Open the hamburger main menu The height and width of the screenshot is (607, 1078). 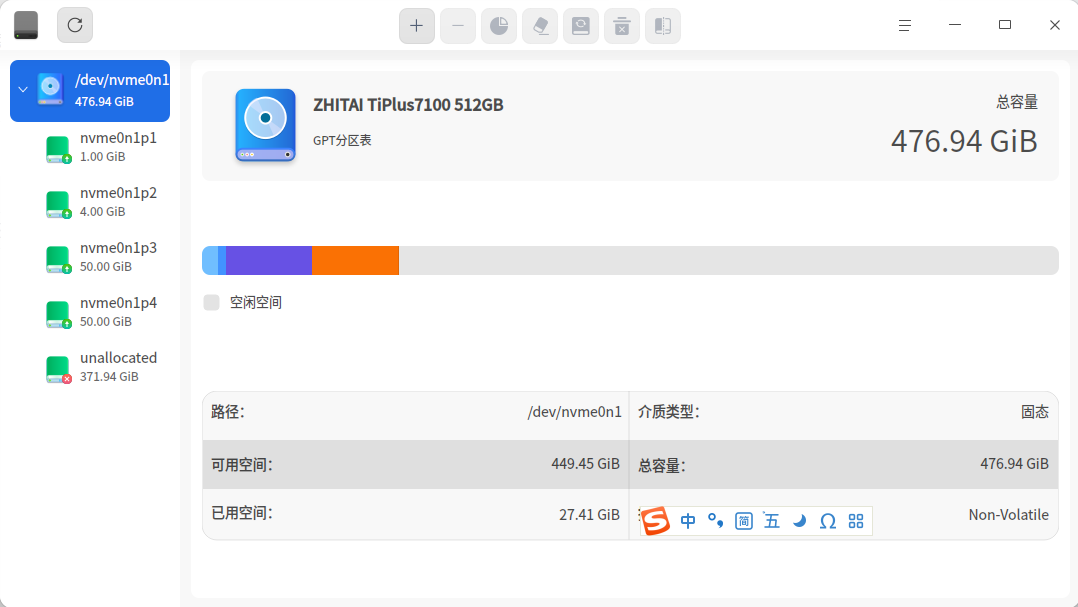pos(905,25)
